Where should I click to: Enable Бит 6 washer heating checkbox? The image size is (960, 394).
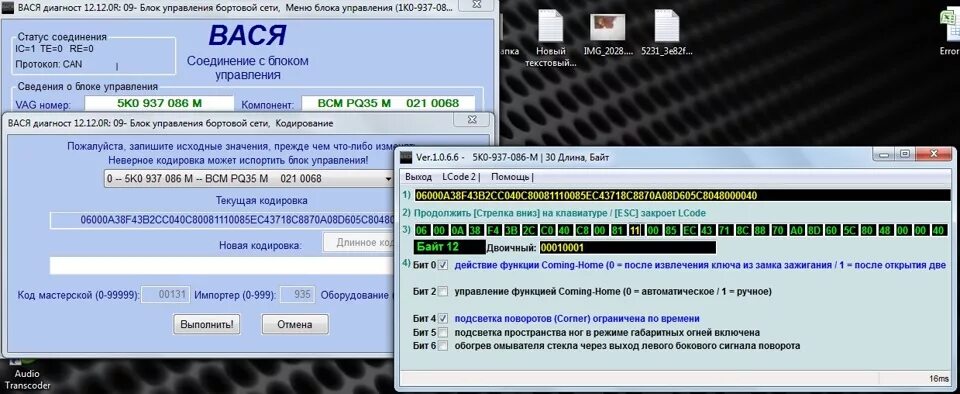click(x=443, y=346)
